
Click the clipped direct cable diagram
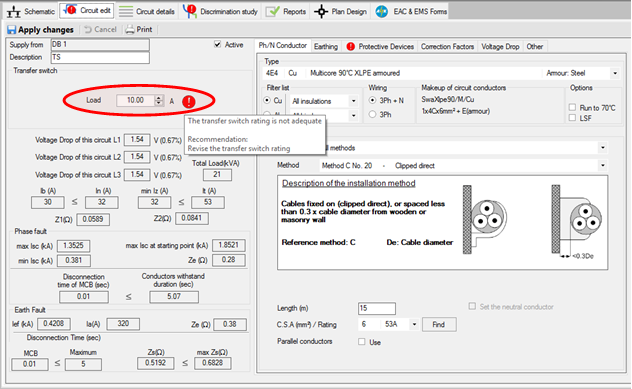coord(485,220)
